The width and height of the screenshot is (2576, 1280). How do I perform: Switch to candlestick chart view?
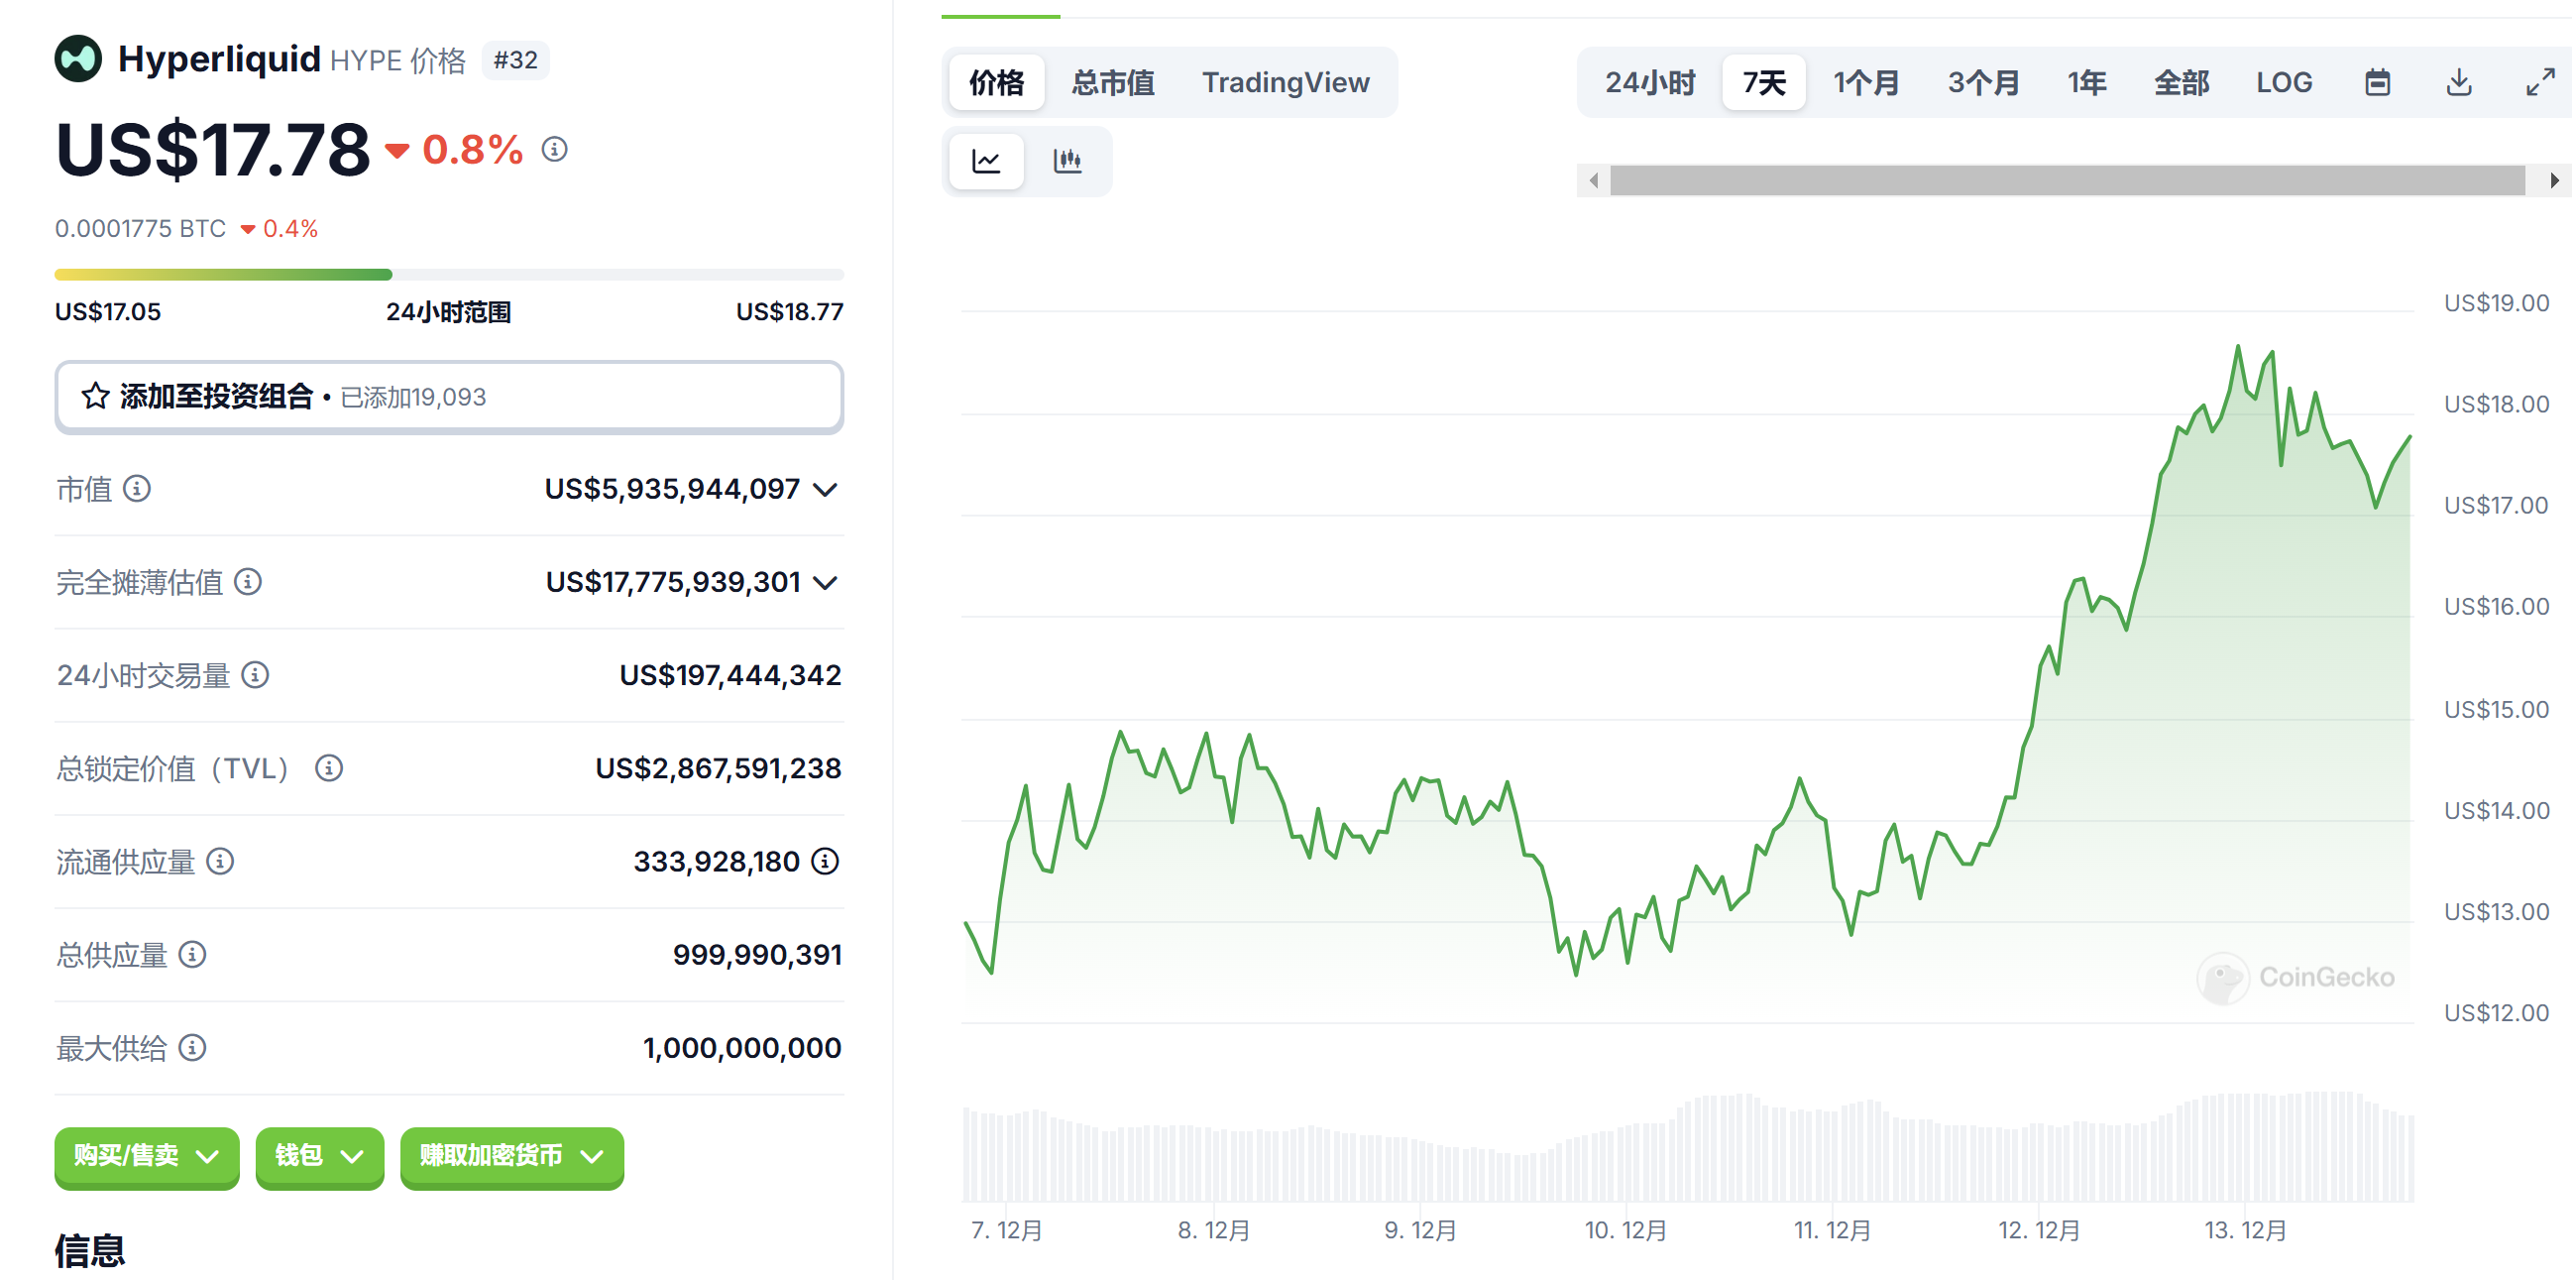click(x=1067, y=161)
